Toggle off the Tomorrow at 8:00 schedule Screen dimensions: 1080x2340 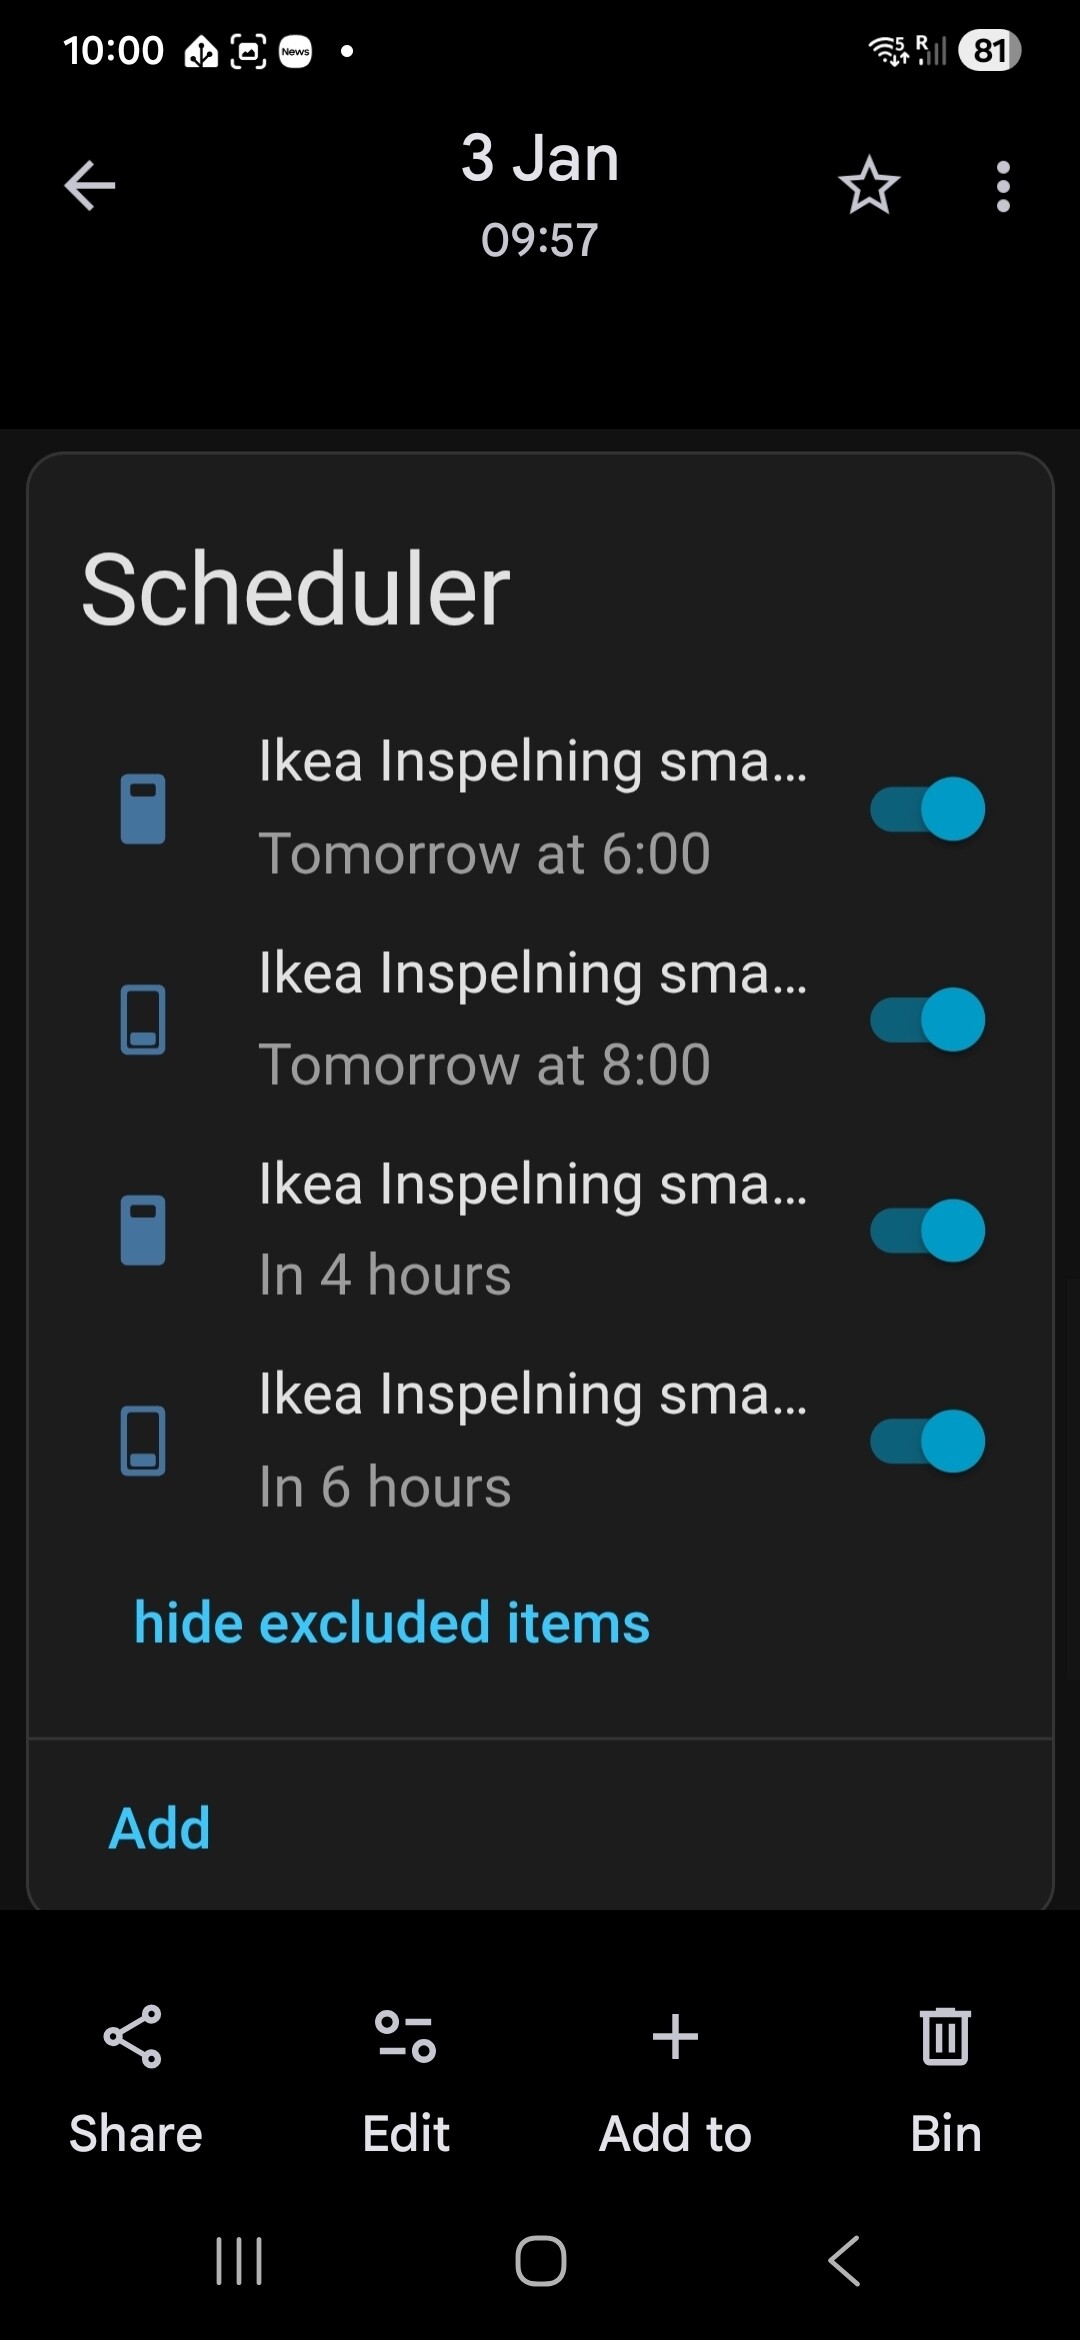pyautogui.click(x=927, y=1019)
